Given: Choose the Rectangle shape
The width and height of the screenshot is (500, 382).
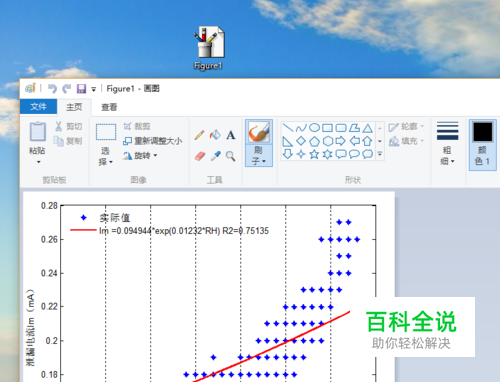Looking at the screenshot, I should click(328, 128).
